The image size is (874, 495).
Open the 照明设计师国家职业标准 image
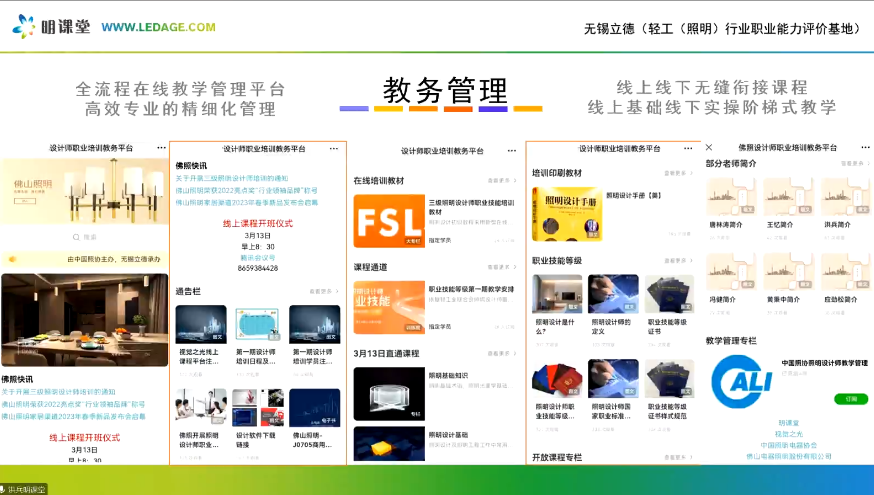pyautogui.click(x=613, y=378)
